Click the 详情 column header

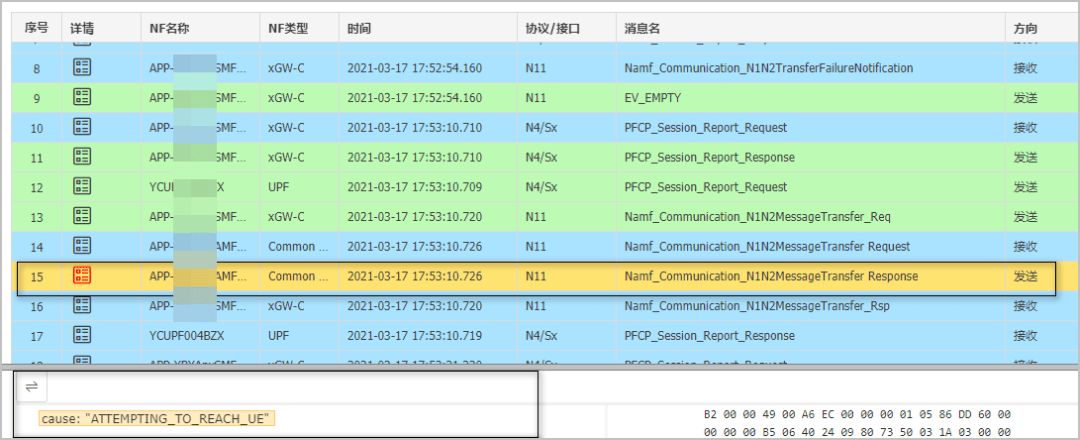(82, 28)
